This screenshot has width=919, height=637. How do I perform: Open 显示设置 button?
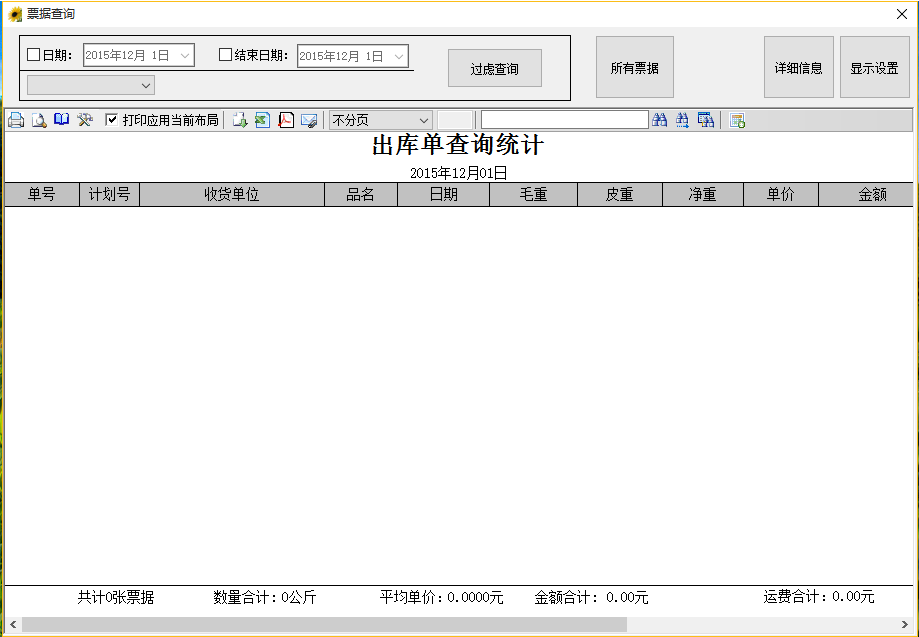pos(874,67)
